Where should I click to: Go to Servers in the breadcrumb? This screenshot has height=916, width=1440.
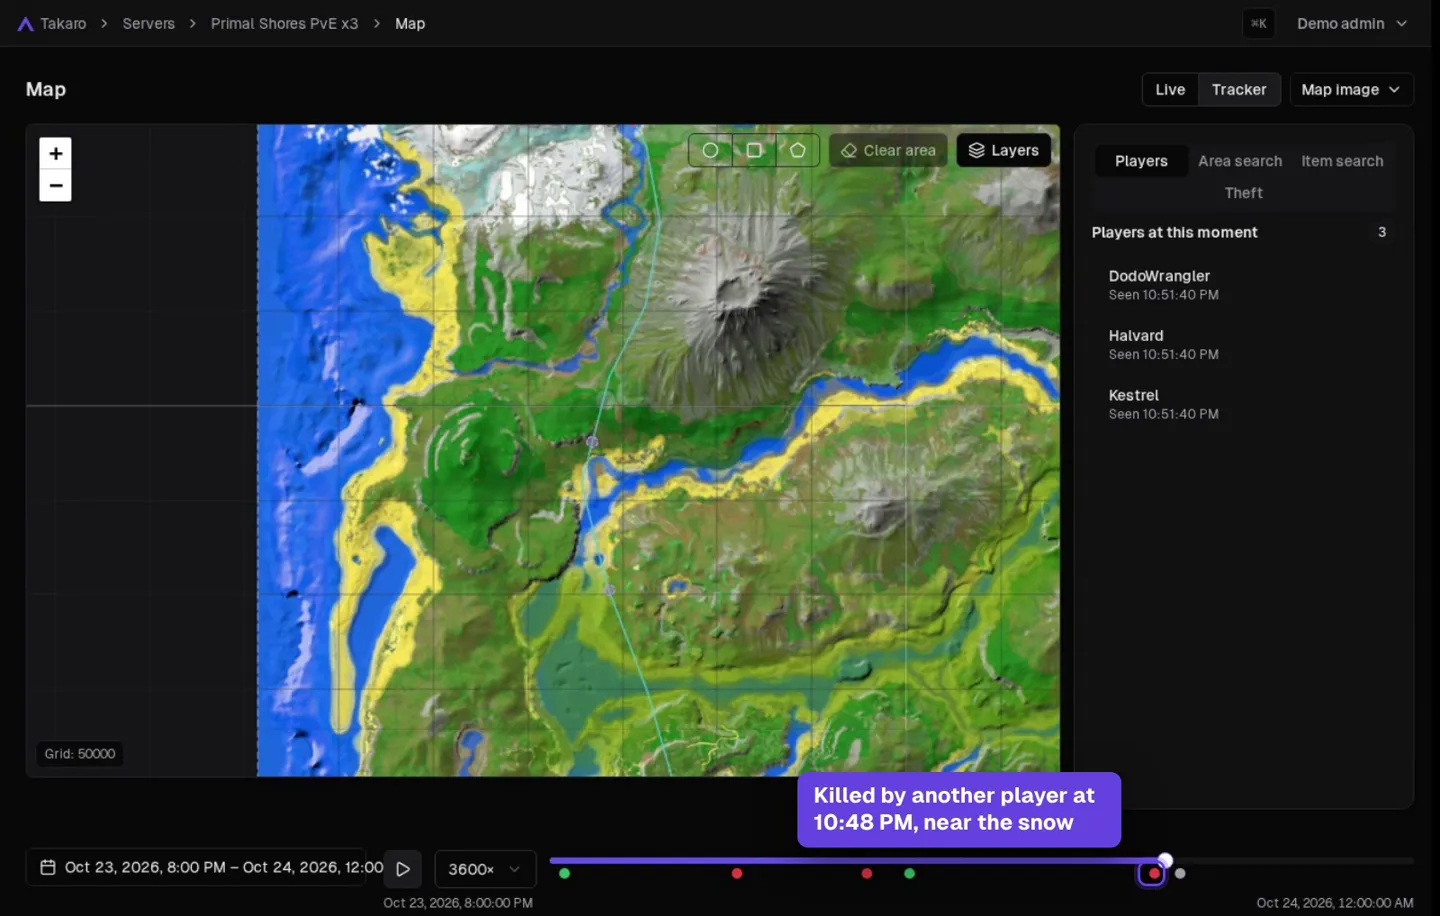[x=148, y=23]
